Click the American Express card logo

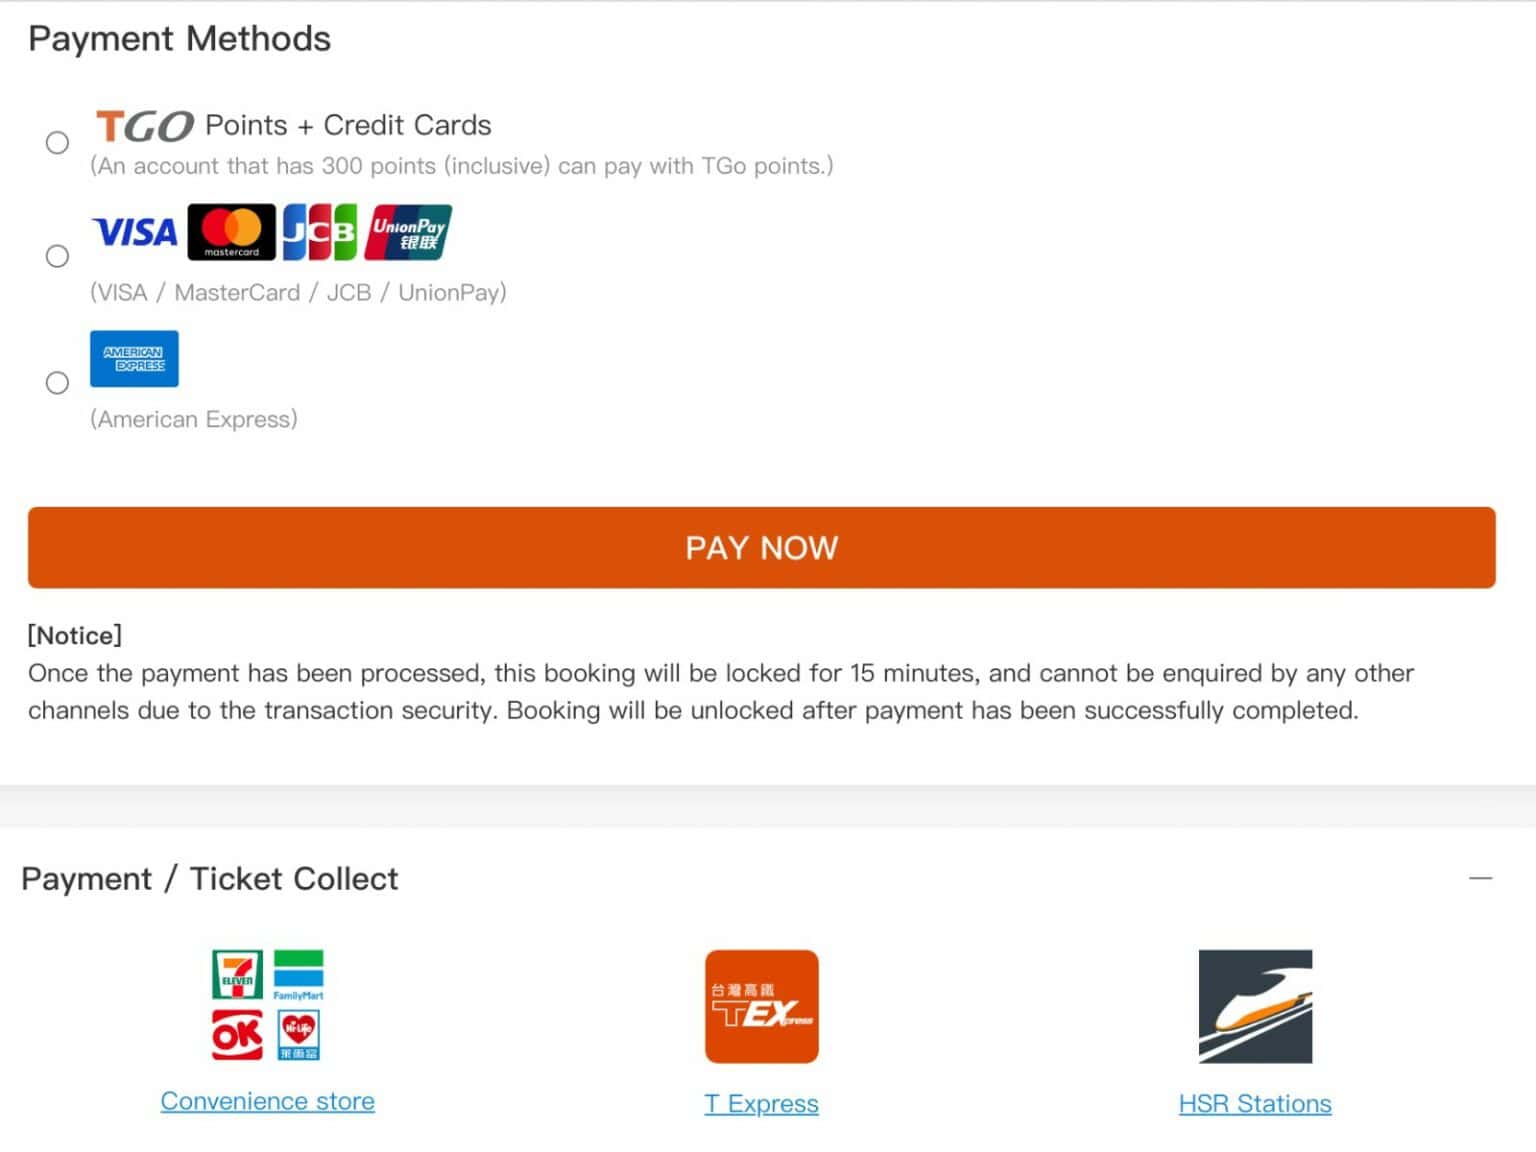pyautogui.click(x=134, y=358)
